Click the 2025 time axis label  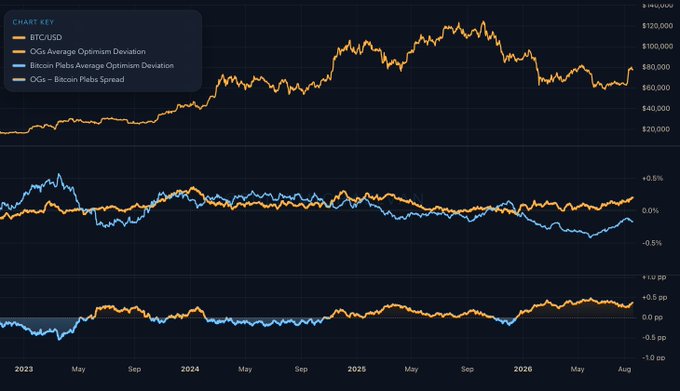[x=356, y=369]
